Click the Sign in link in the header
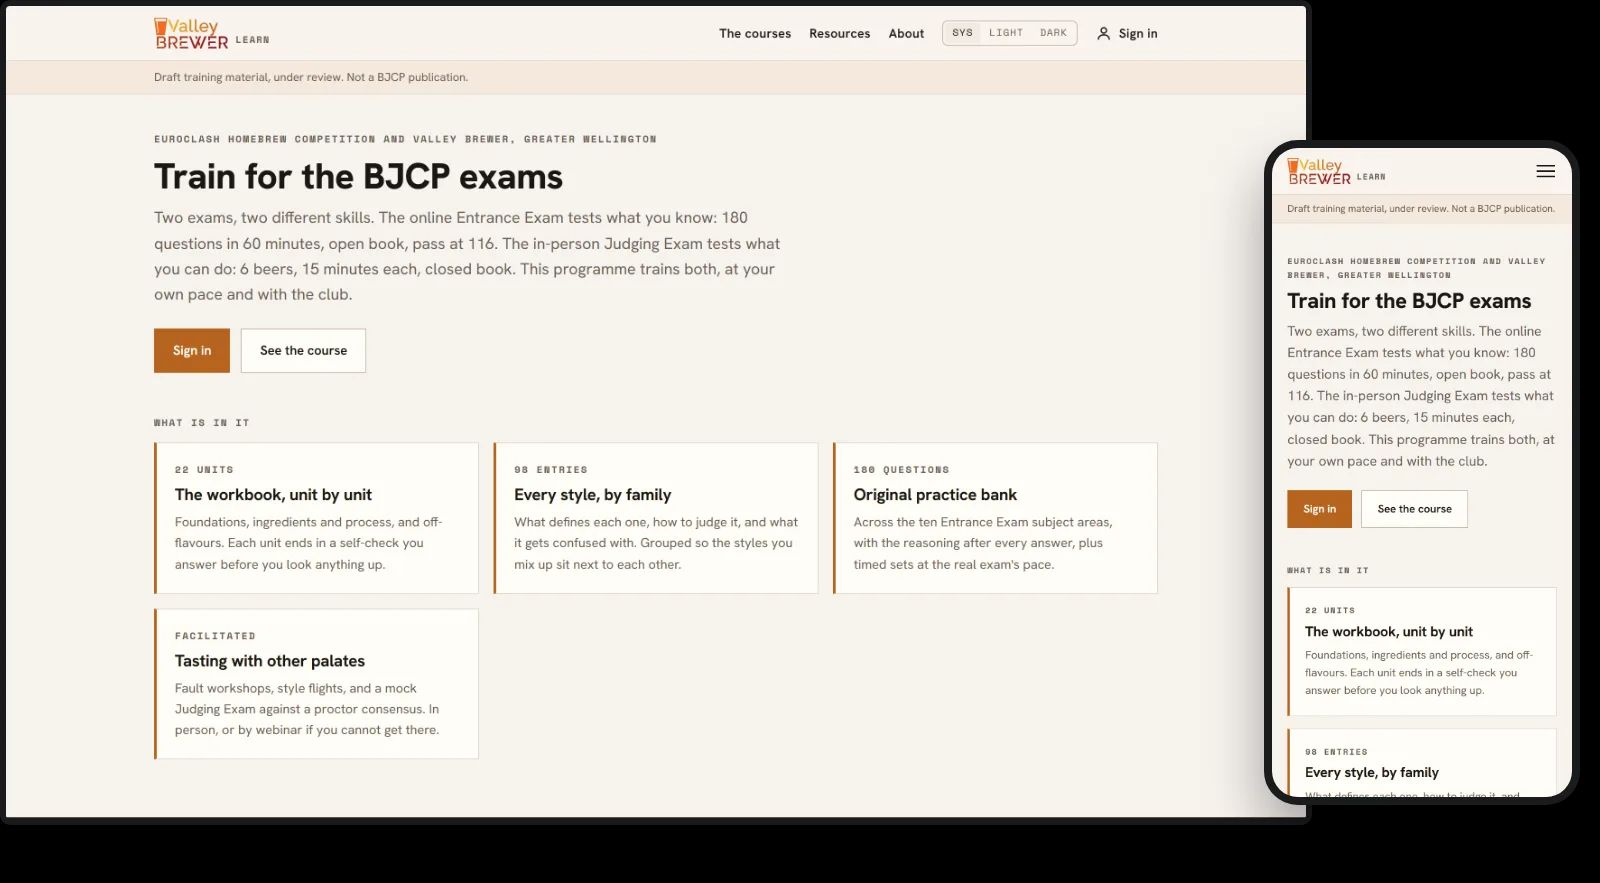Screen dimensions: 1600x883 [1127, 34]
